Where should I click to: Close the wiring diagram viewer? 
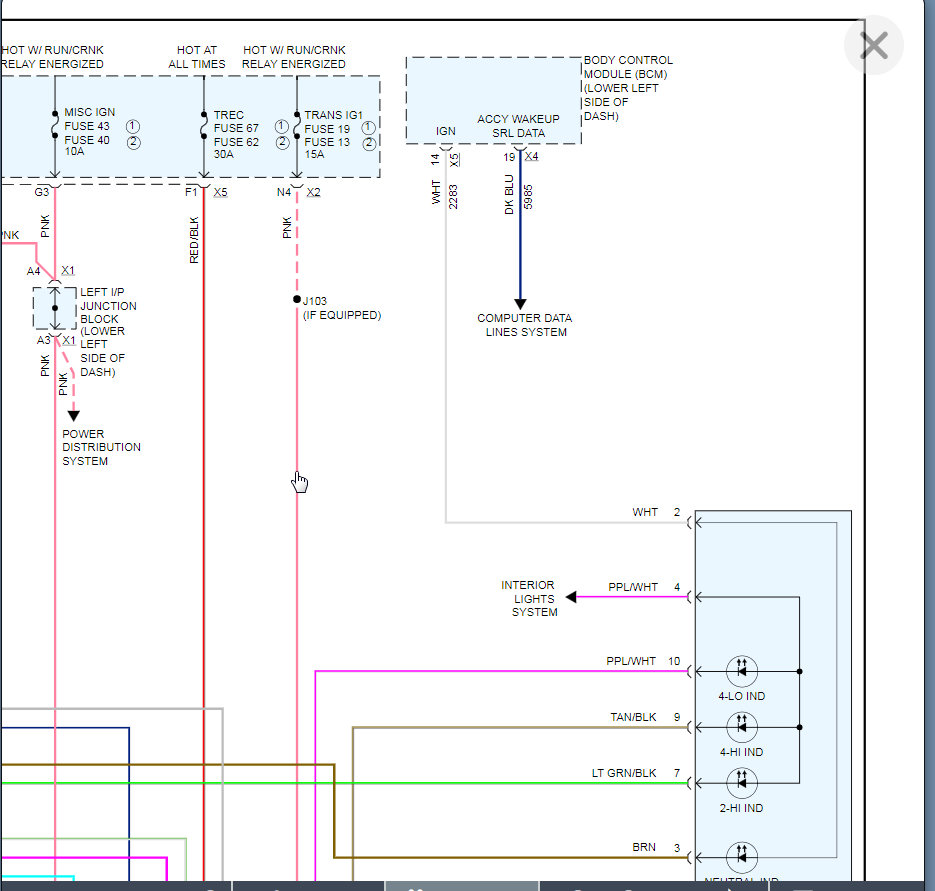[x=874, y=46]
